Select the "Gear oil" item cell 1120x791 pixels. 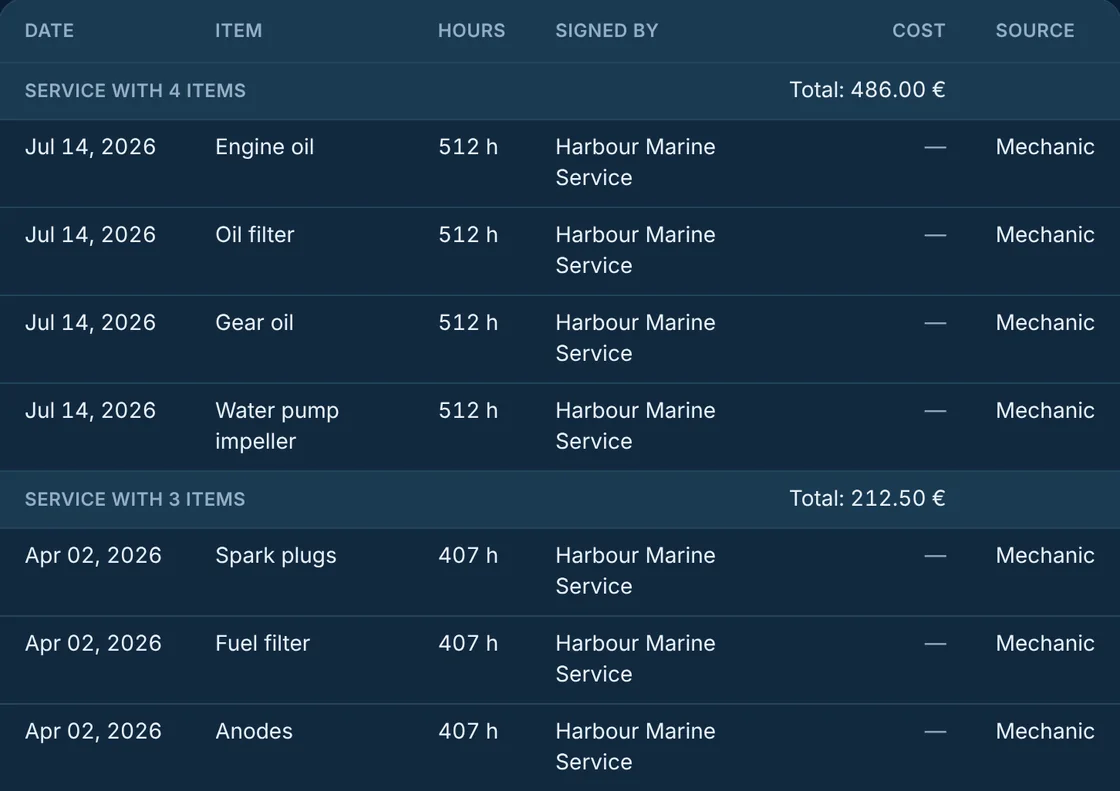click(x=254, y=323)
